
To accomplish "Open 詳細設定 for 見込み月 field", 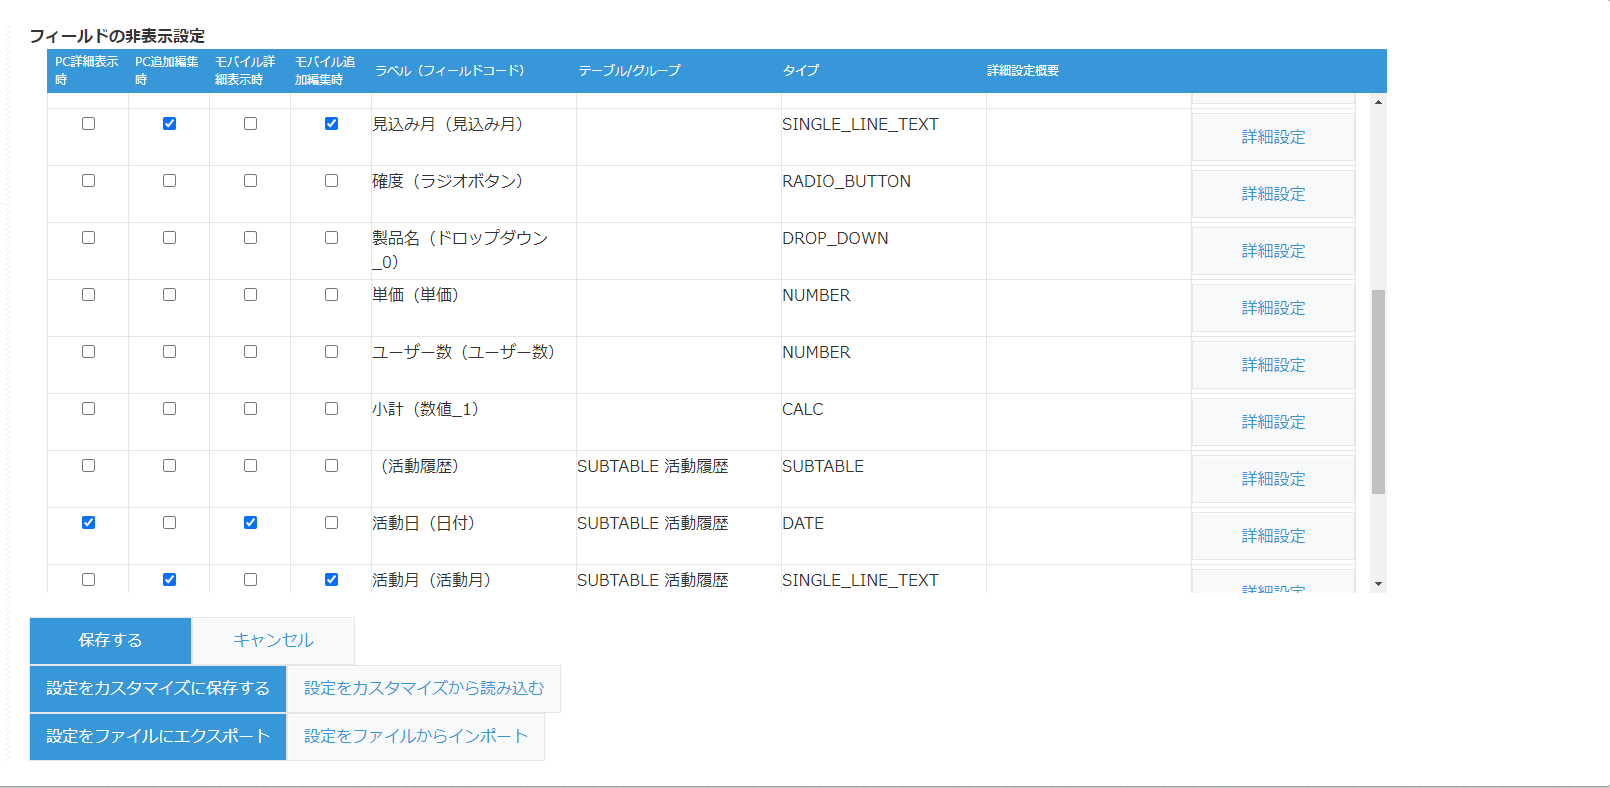I will (x=1273, y=137).
